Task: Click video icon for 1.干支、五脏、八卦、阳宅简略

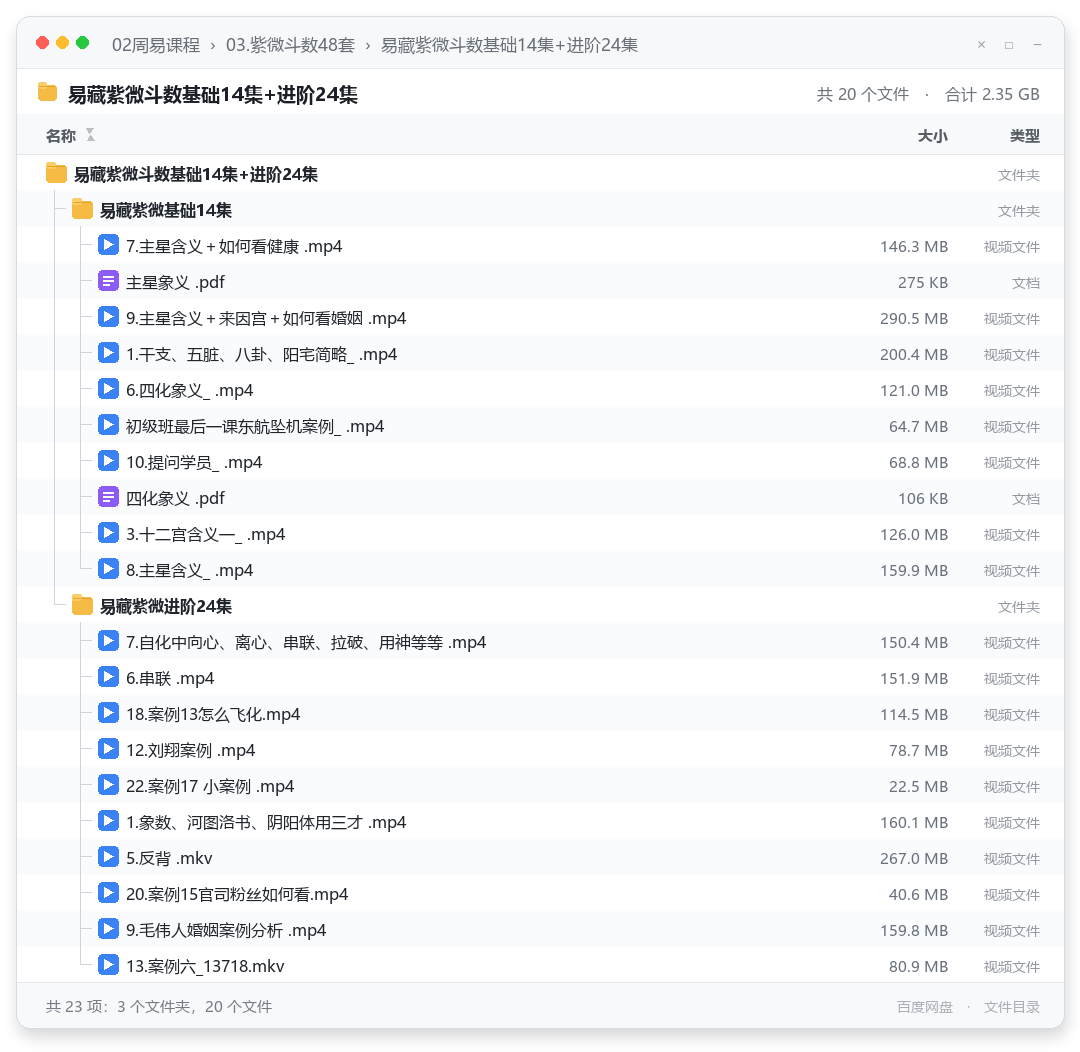Action: tap(108, 353)
